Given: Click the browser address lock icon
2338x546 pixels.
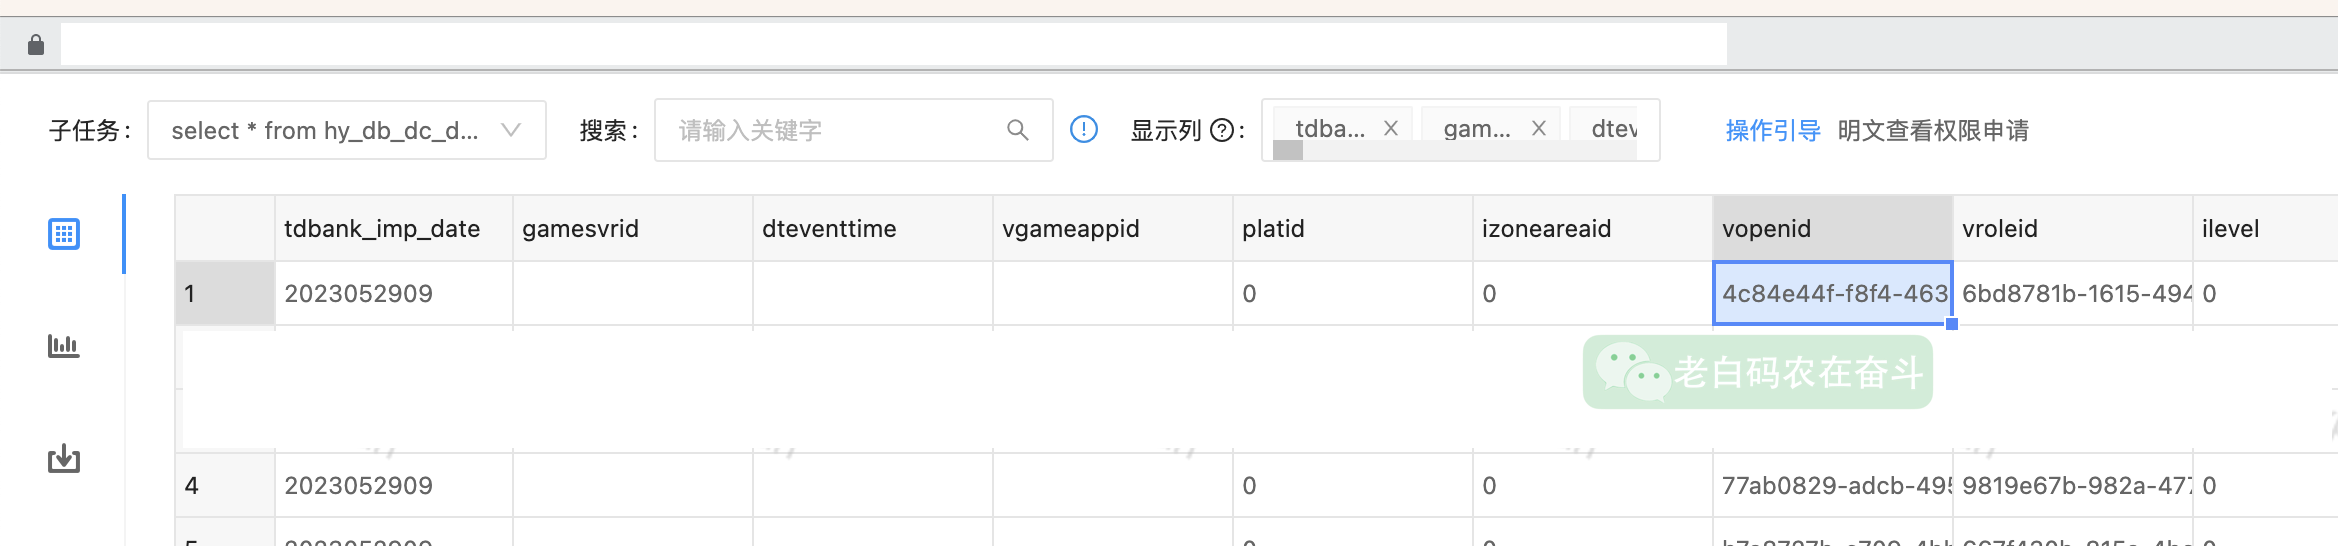Looking at the screenshot, I should pyautogui.click(x=36, y=45).
